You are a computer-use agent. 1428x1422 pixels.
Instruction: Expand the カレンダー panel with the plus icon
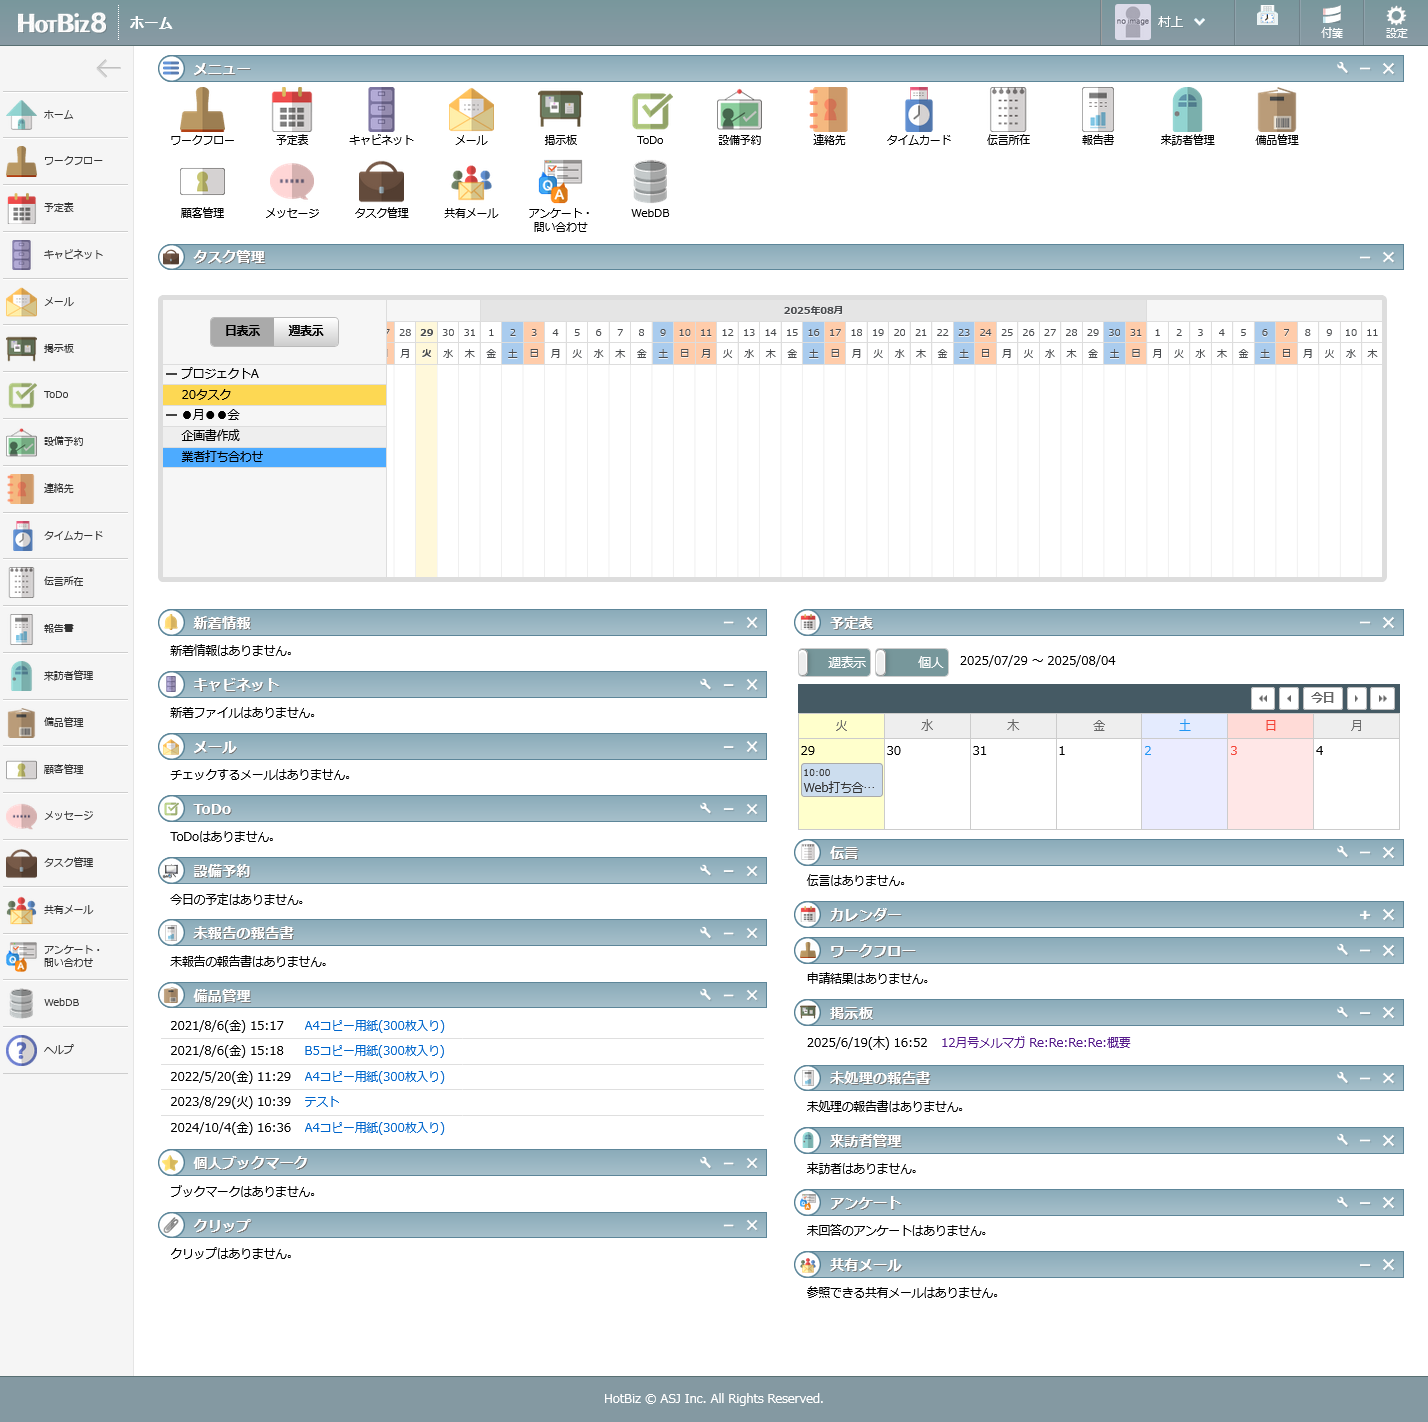(1365, 915)
